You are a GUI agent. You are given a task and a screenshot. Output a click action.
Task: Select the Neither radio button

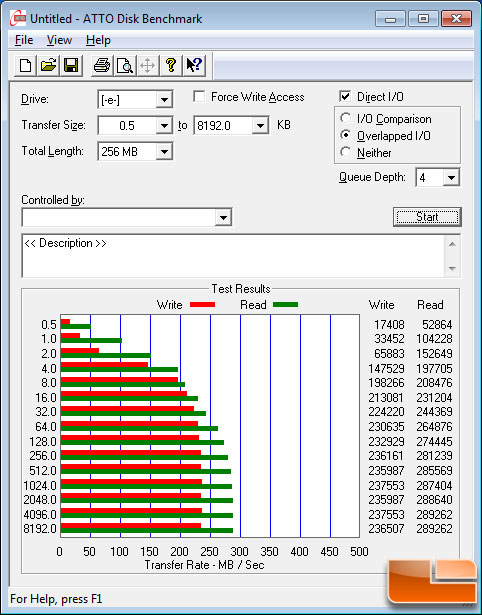pyautogui.click(x=346, y=152)
